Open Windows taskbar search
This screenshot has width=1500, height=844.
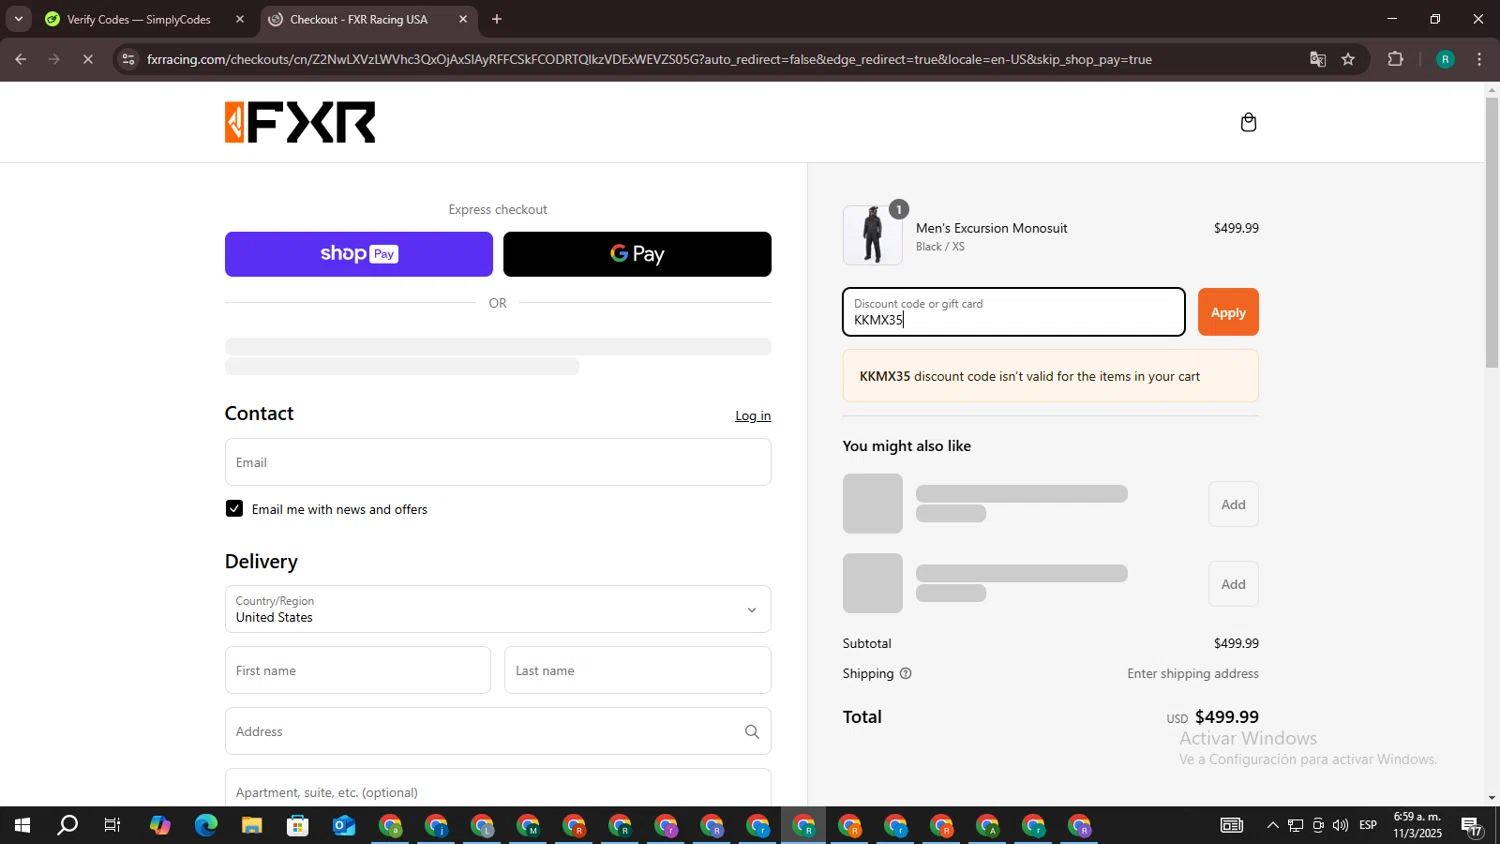pos(67,826)
